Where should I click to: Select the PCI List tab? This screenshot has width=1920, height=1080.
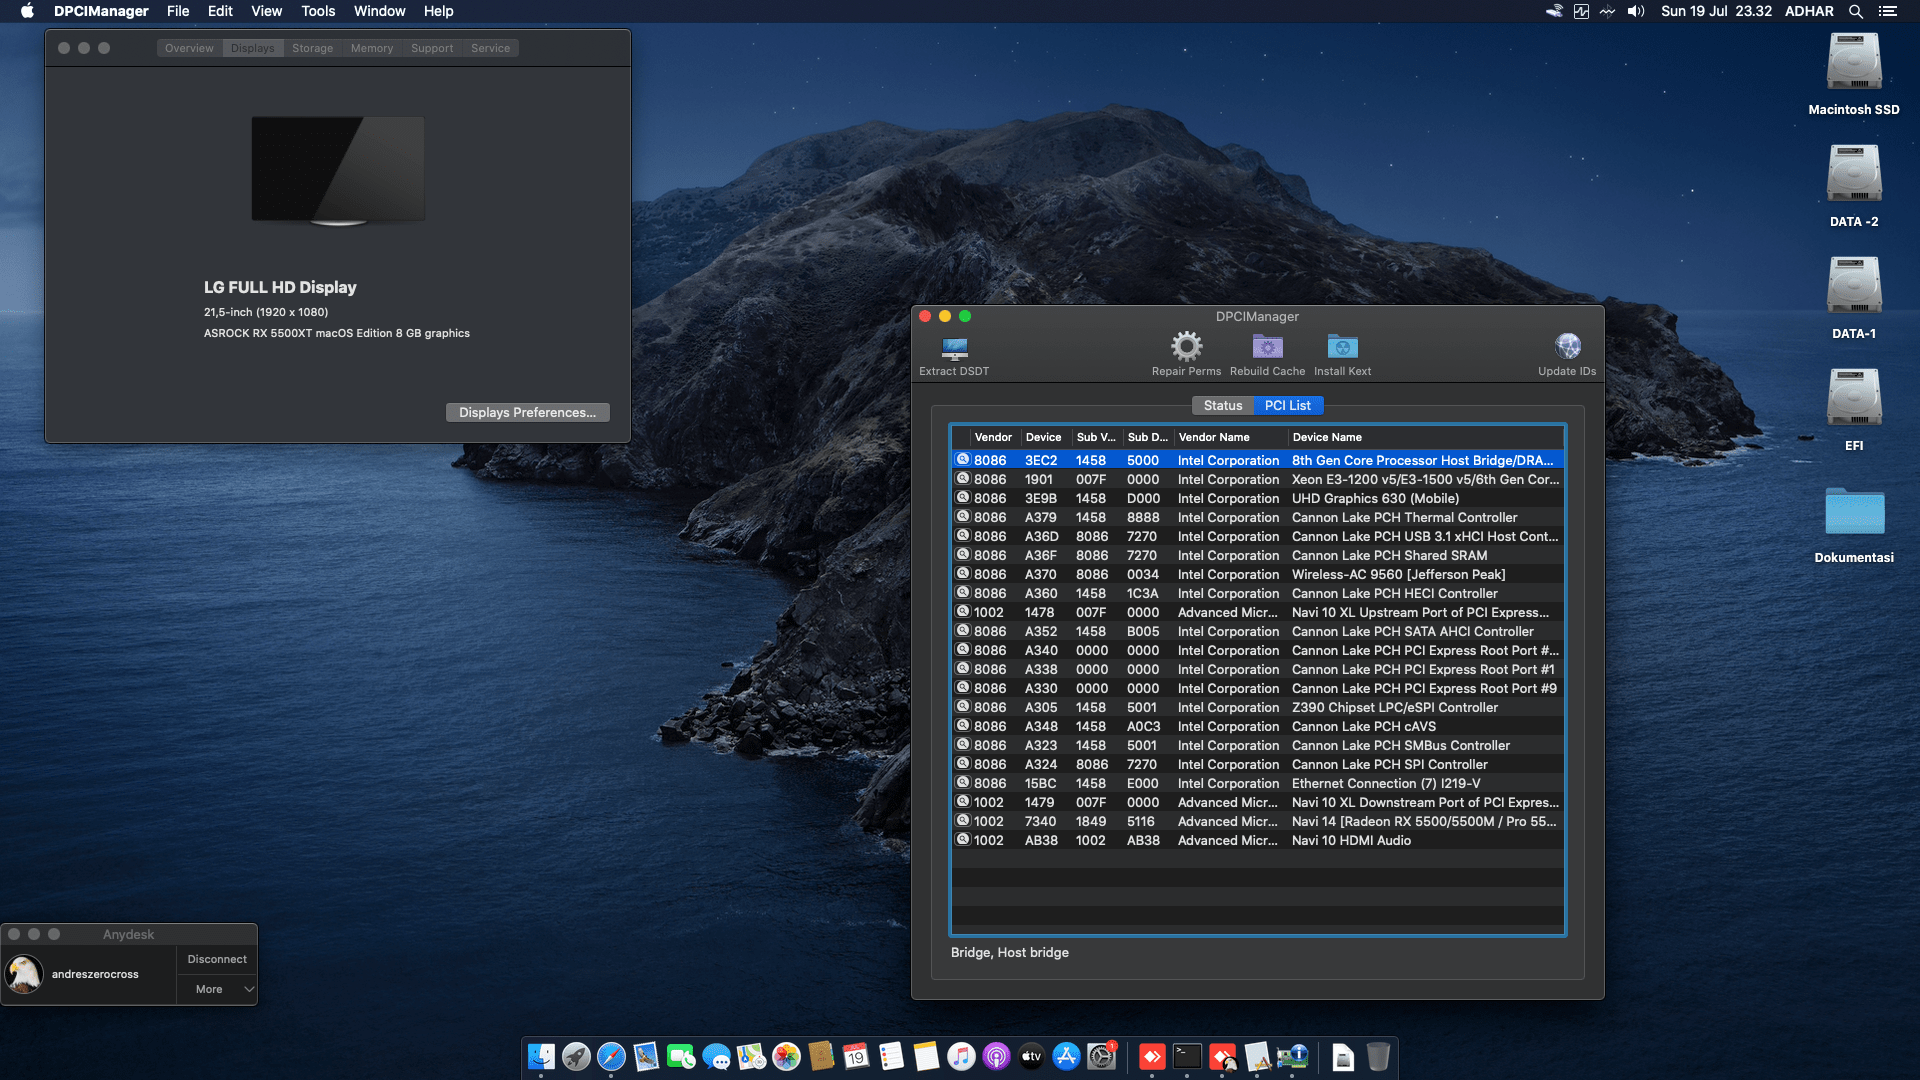click(1287, 405)
